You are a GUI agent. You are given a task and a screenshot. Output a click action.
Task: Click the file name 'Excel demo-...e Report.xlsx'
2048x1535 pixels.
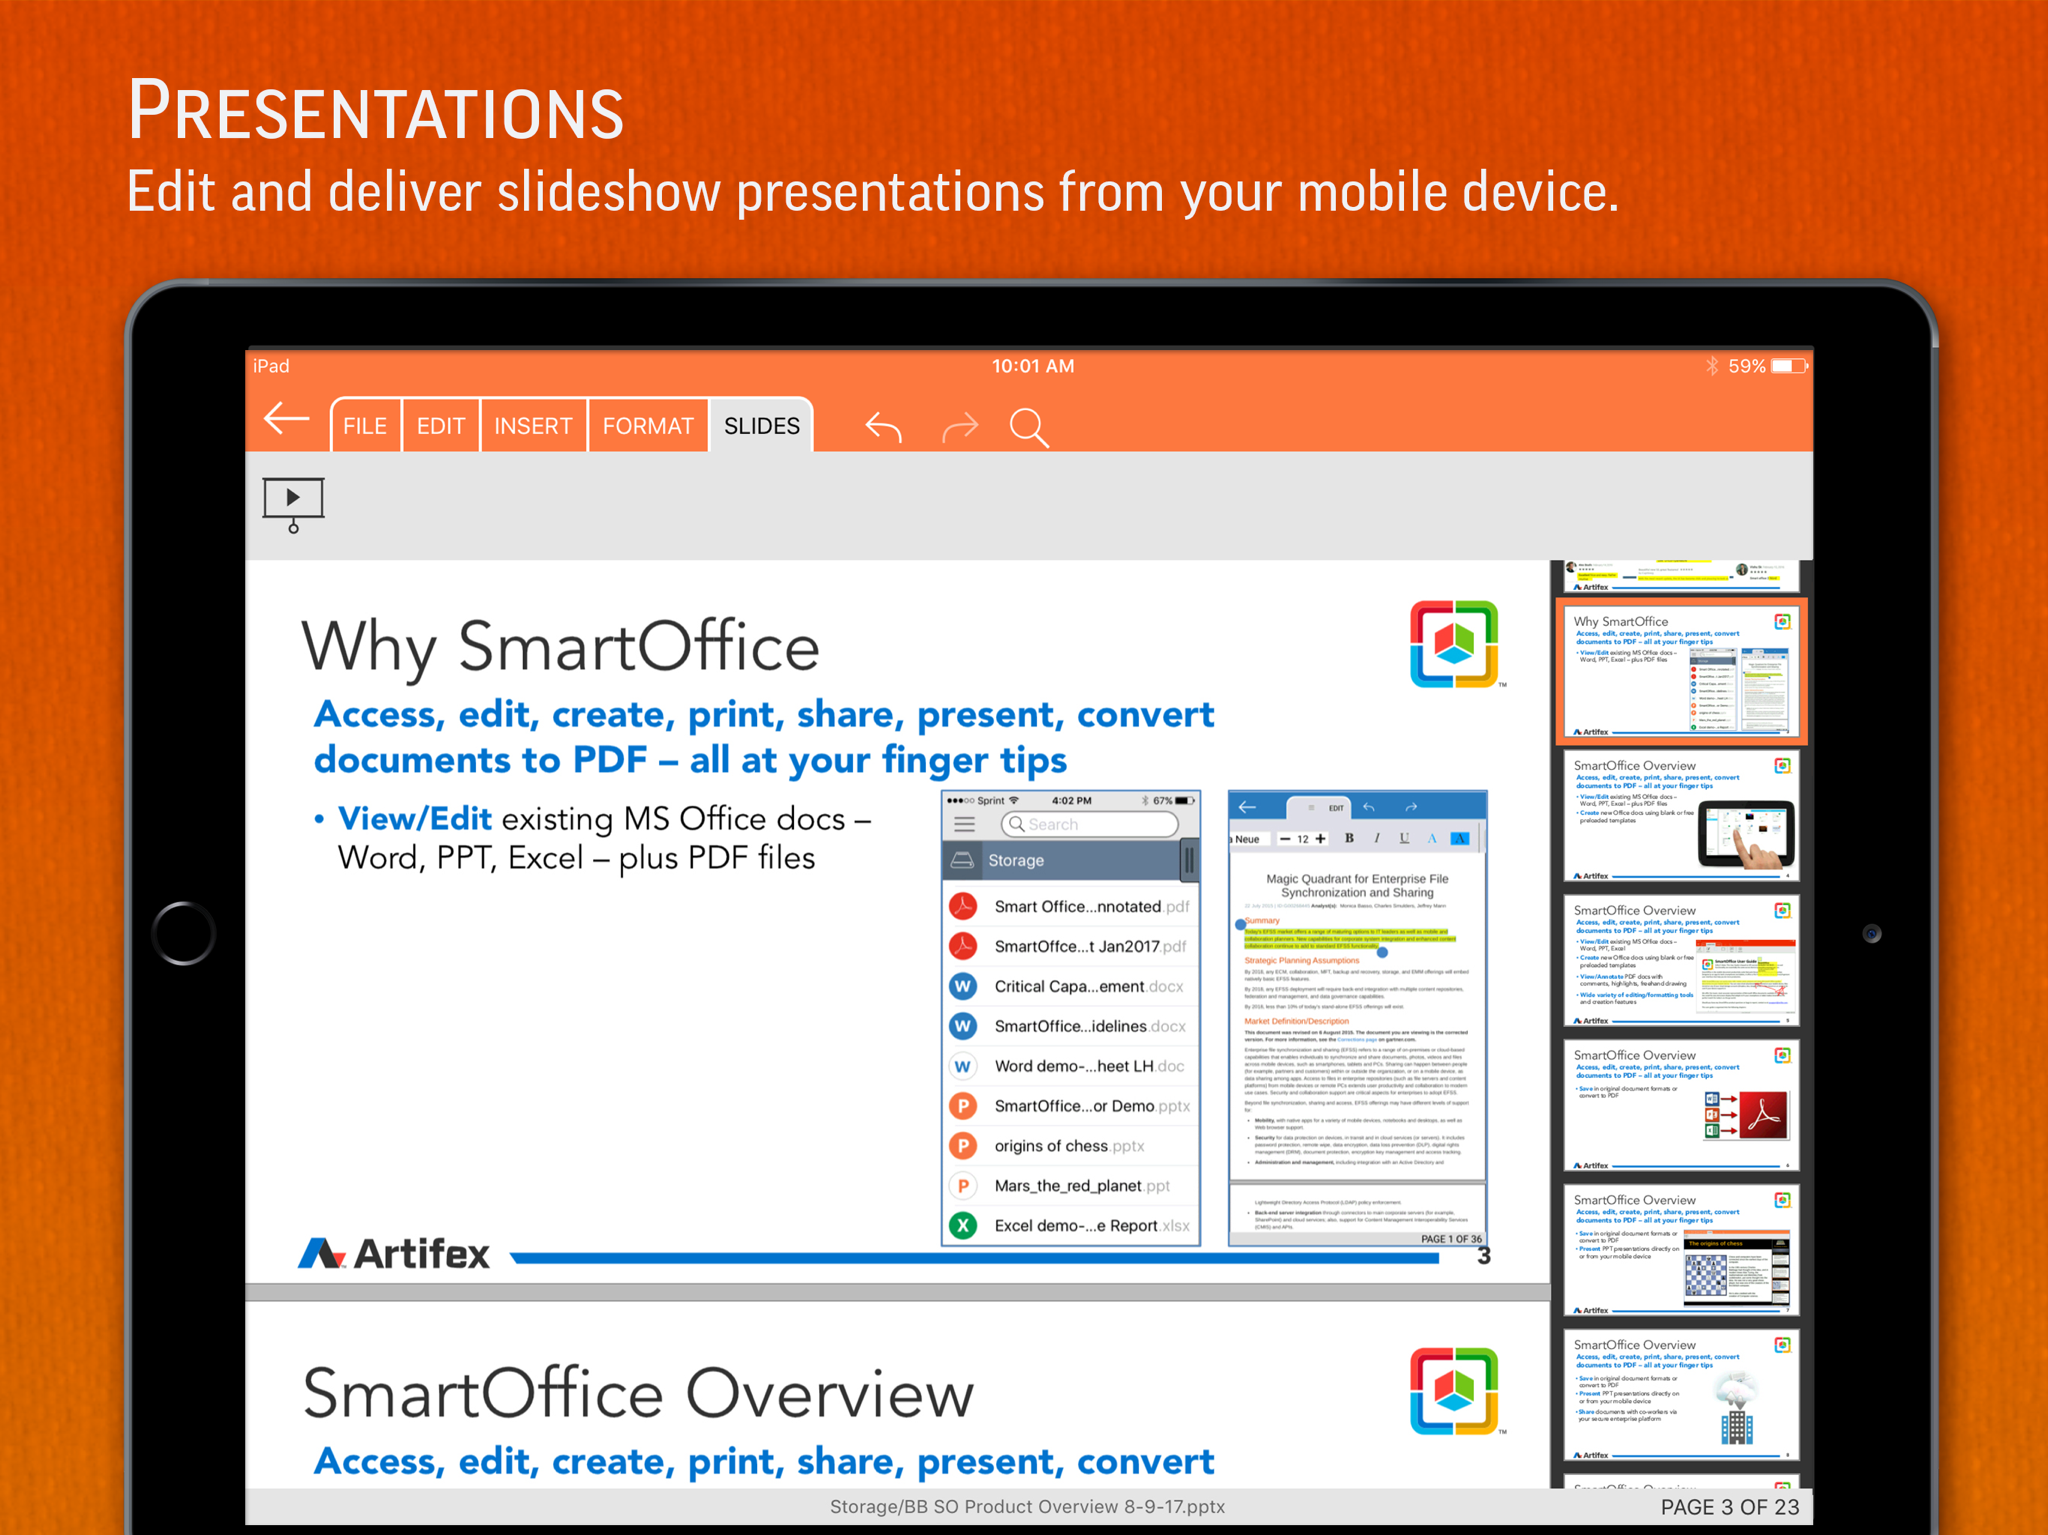coord(1092,1226)
